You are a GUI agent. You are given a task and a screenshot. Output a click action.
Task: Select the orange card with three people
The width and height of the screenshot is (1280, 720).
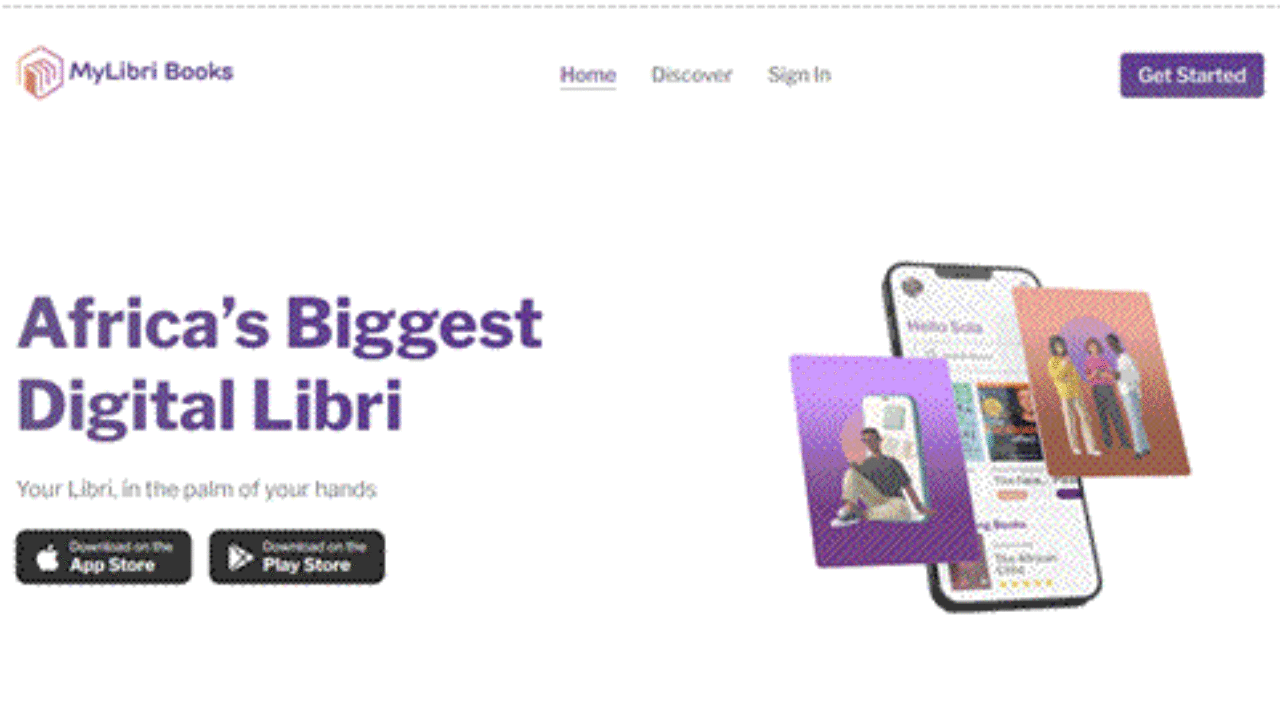[x=1101, y=381]
